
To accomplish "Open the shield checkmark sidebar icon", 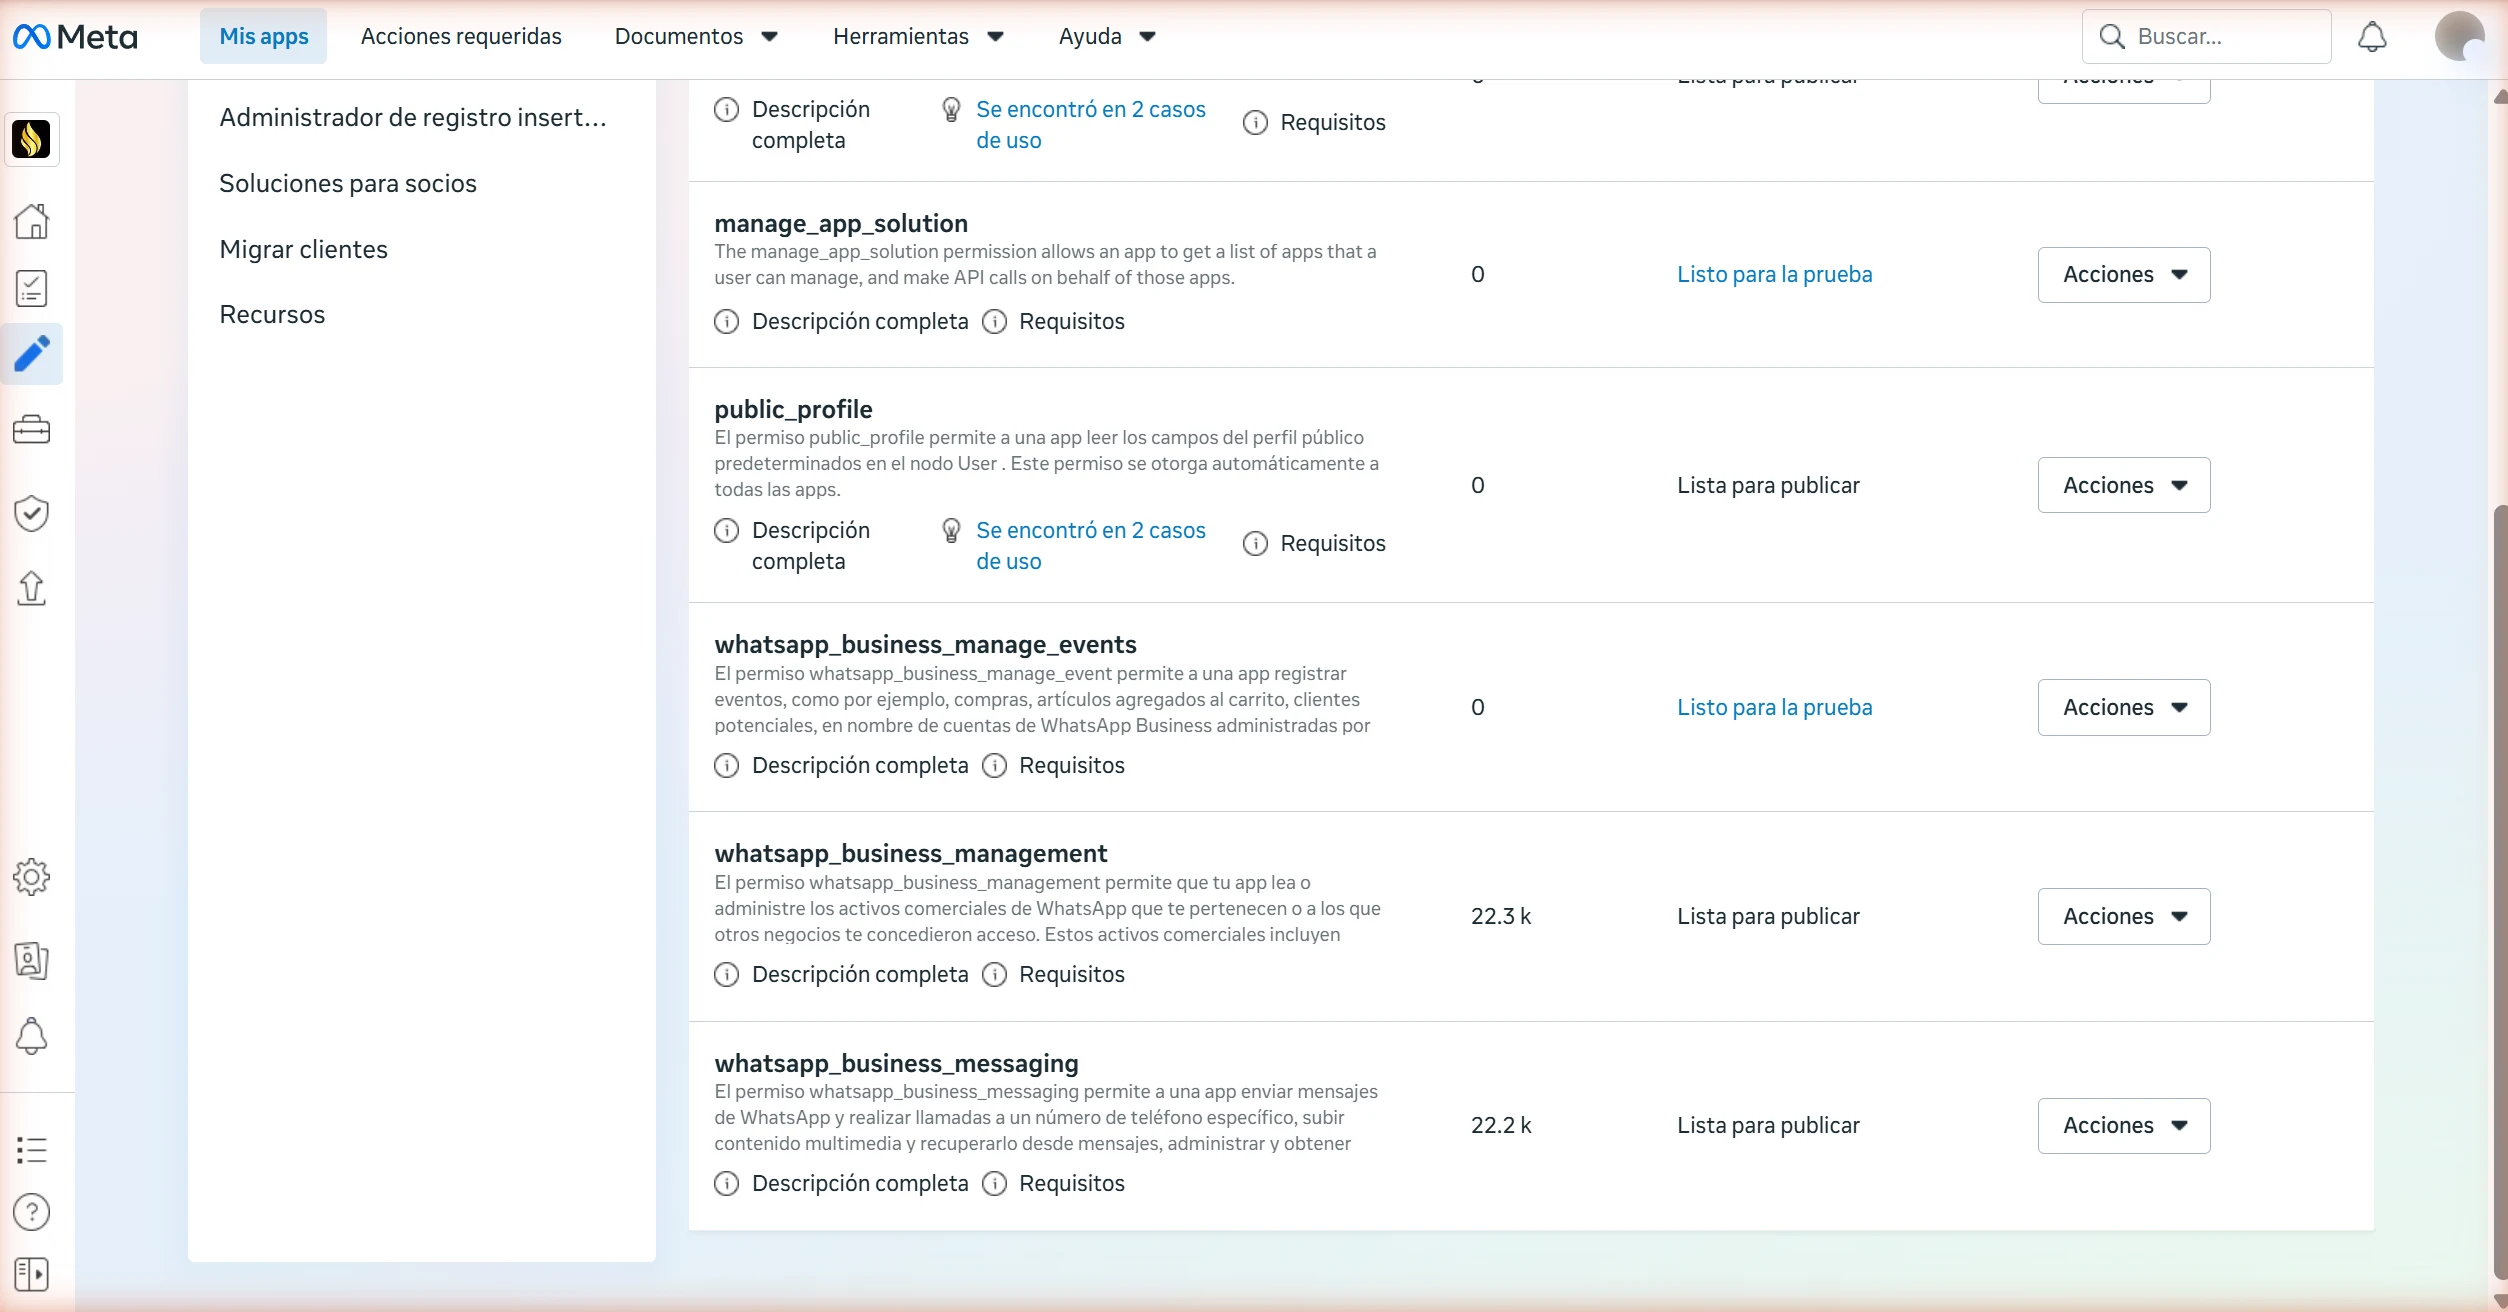I will click(x=32, y=513).
